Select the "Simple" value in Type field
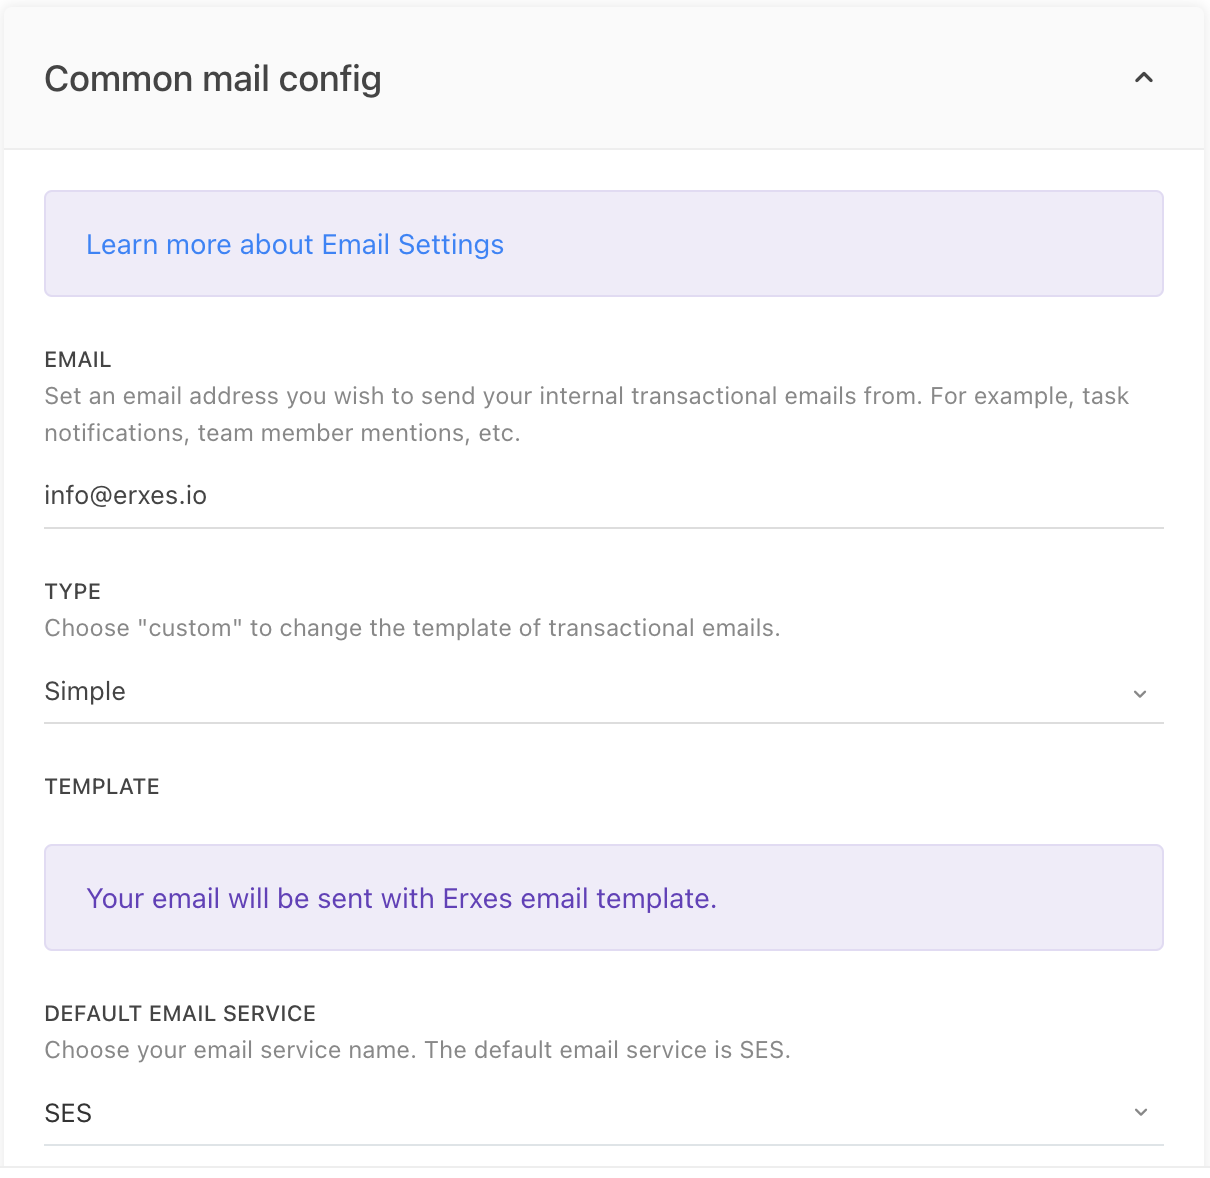 coord(86,692)
